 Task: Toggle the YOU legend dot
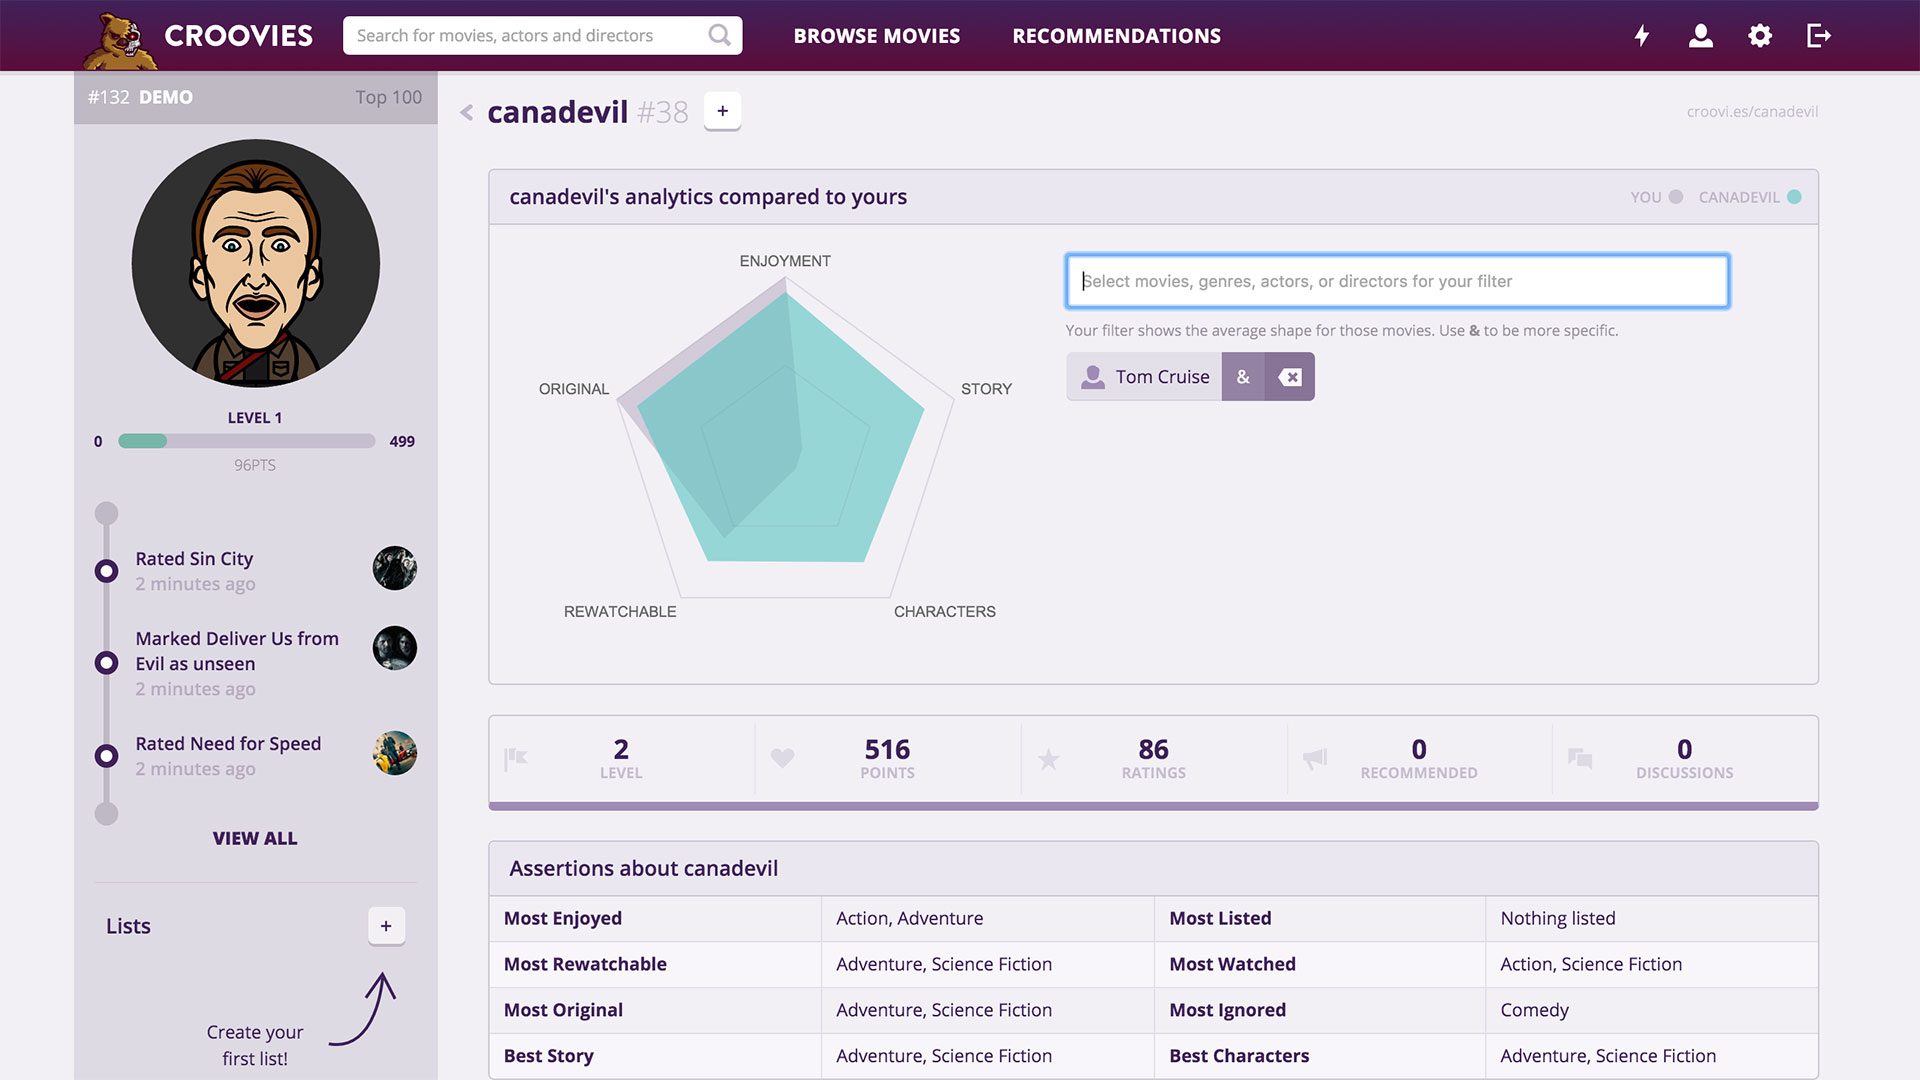[1676, 197]
